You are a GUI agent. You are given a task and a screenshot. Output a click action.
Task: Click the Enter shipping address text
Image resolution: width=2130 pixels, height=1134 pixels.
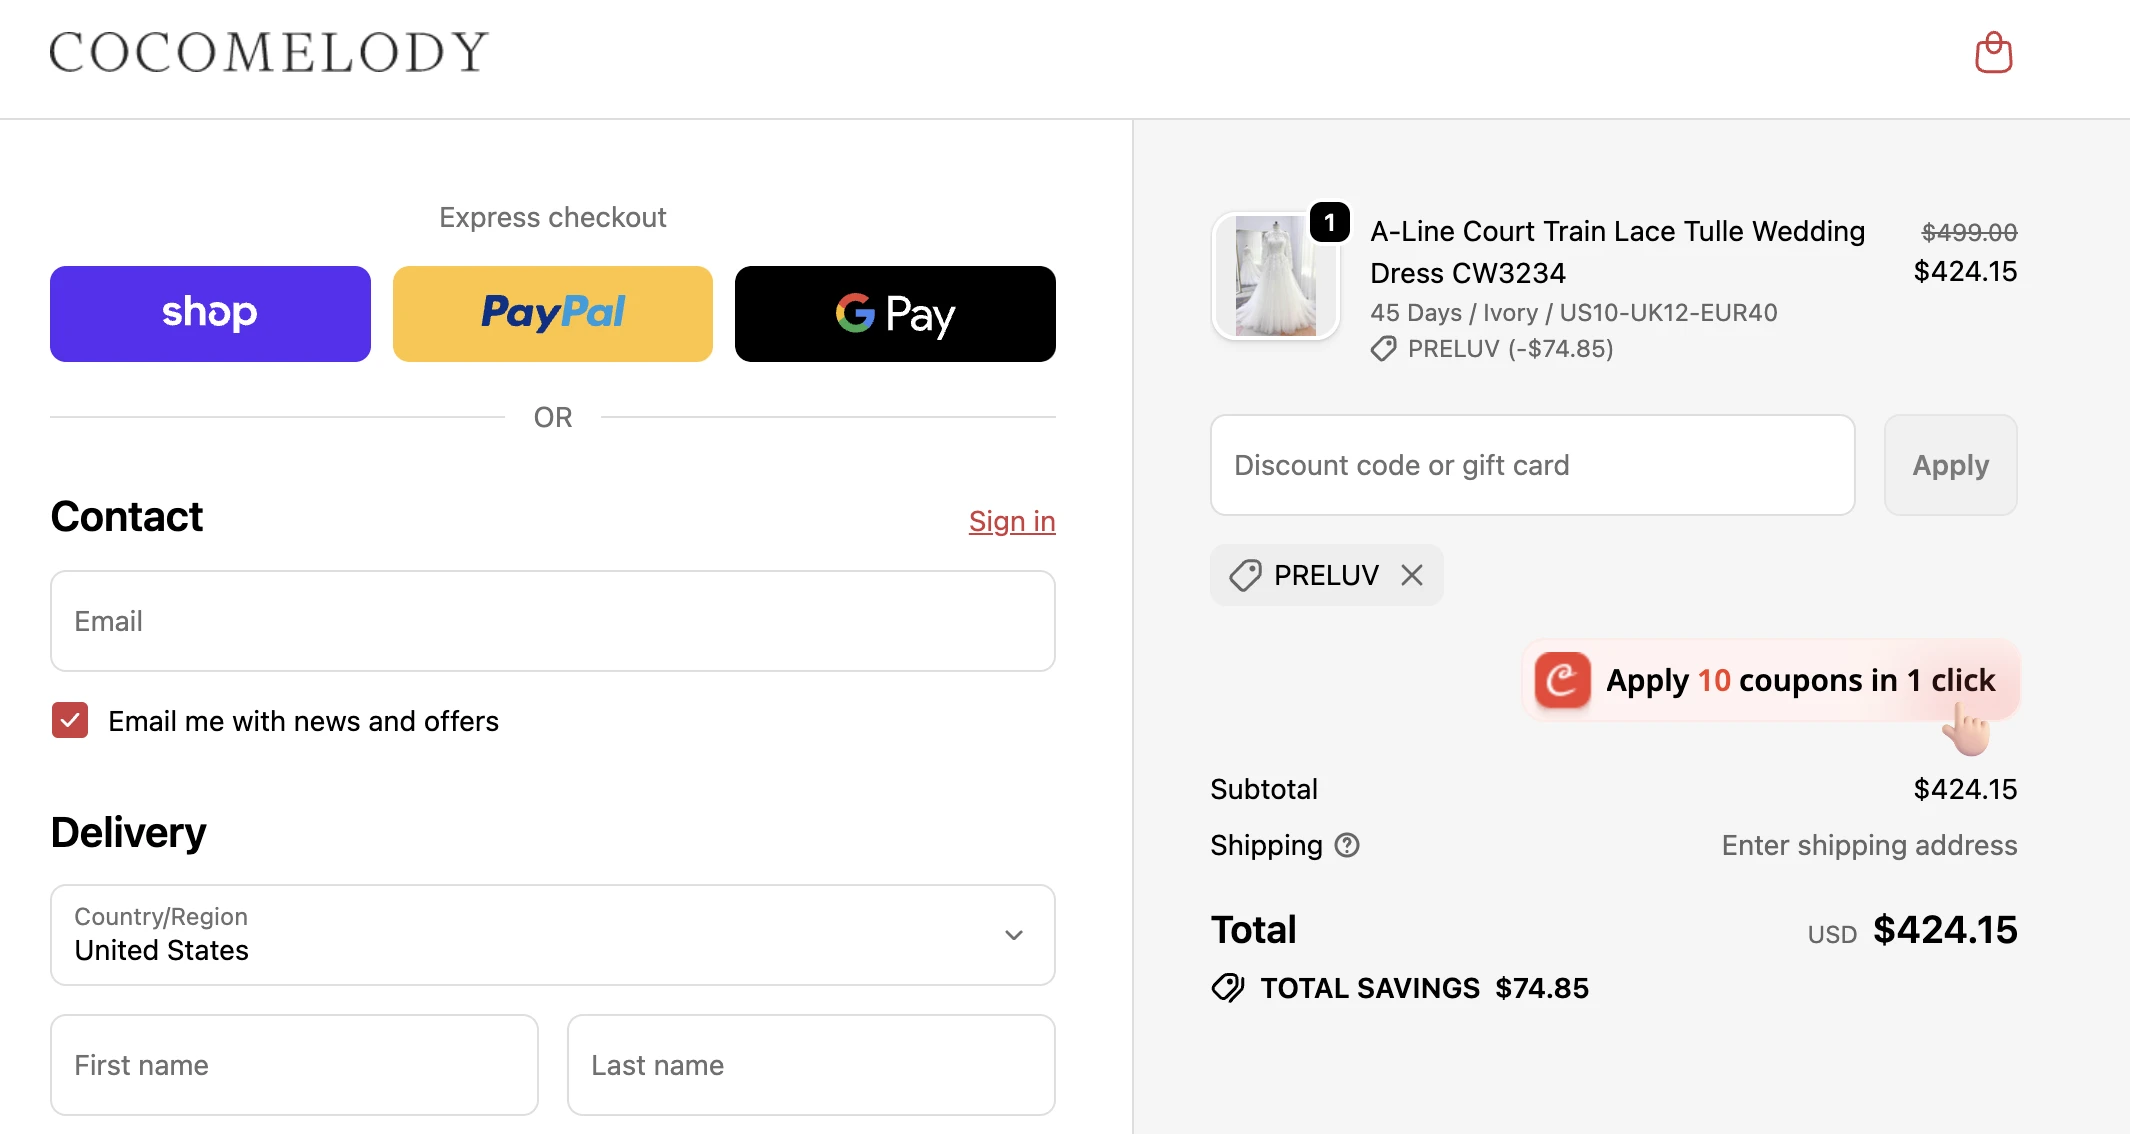1869,845
